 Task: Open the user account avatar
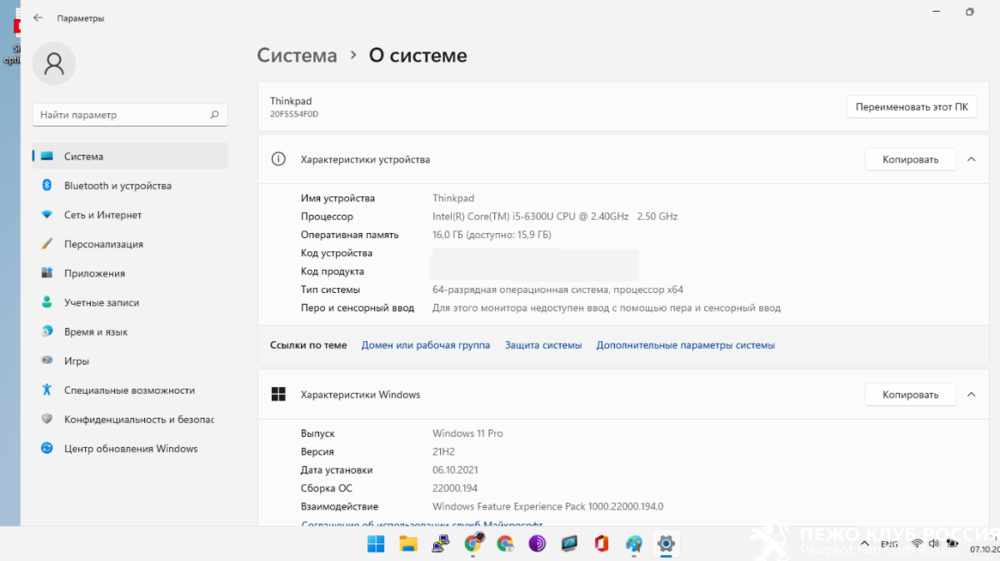(54, 64)
